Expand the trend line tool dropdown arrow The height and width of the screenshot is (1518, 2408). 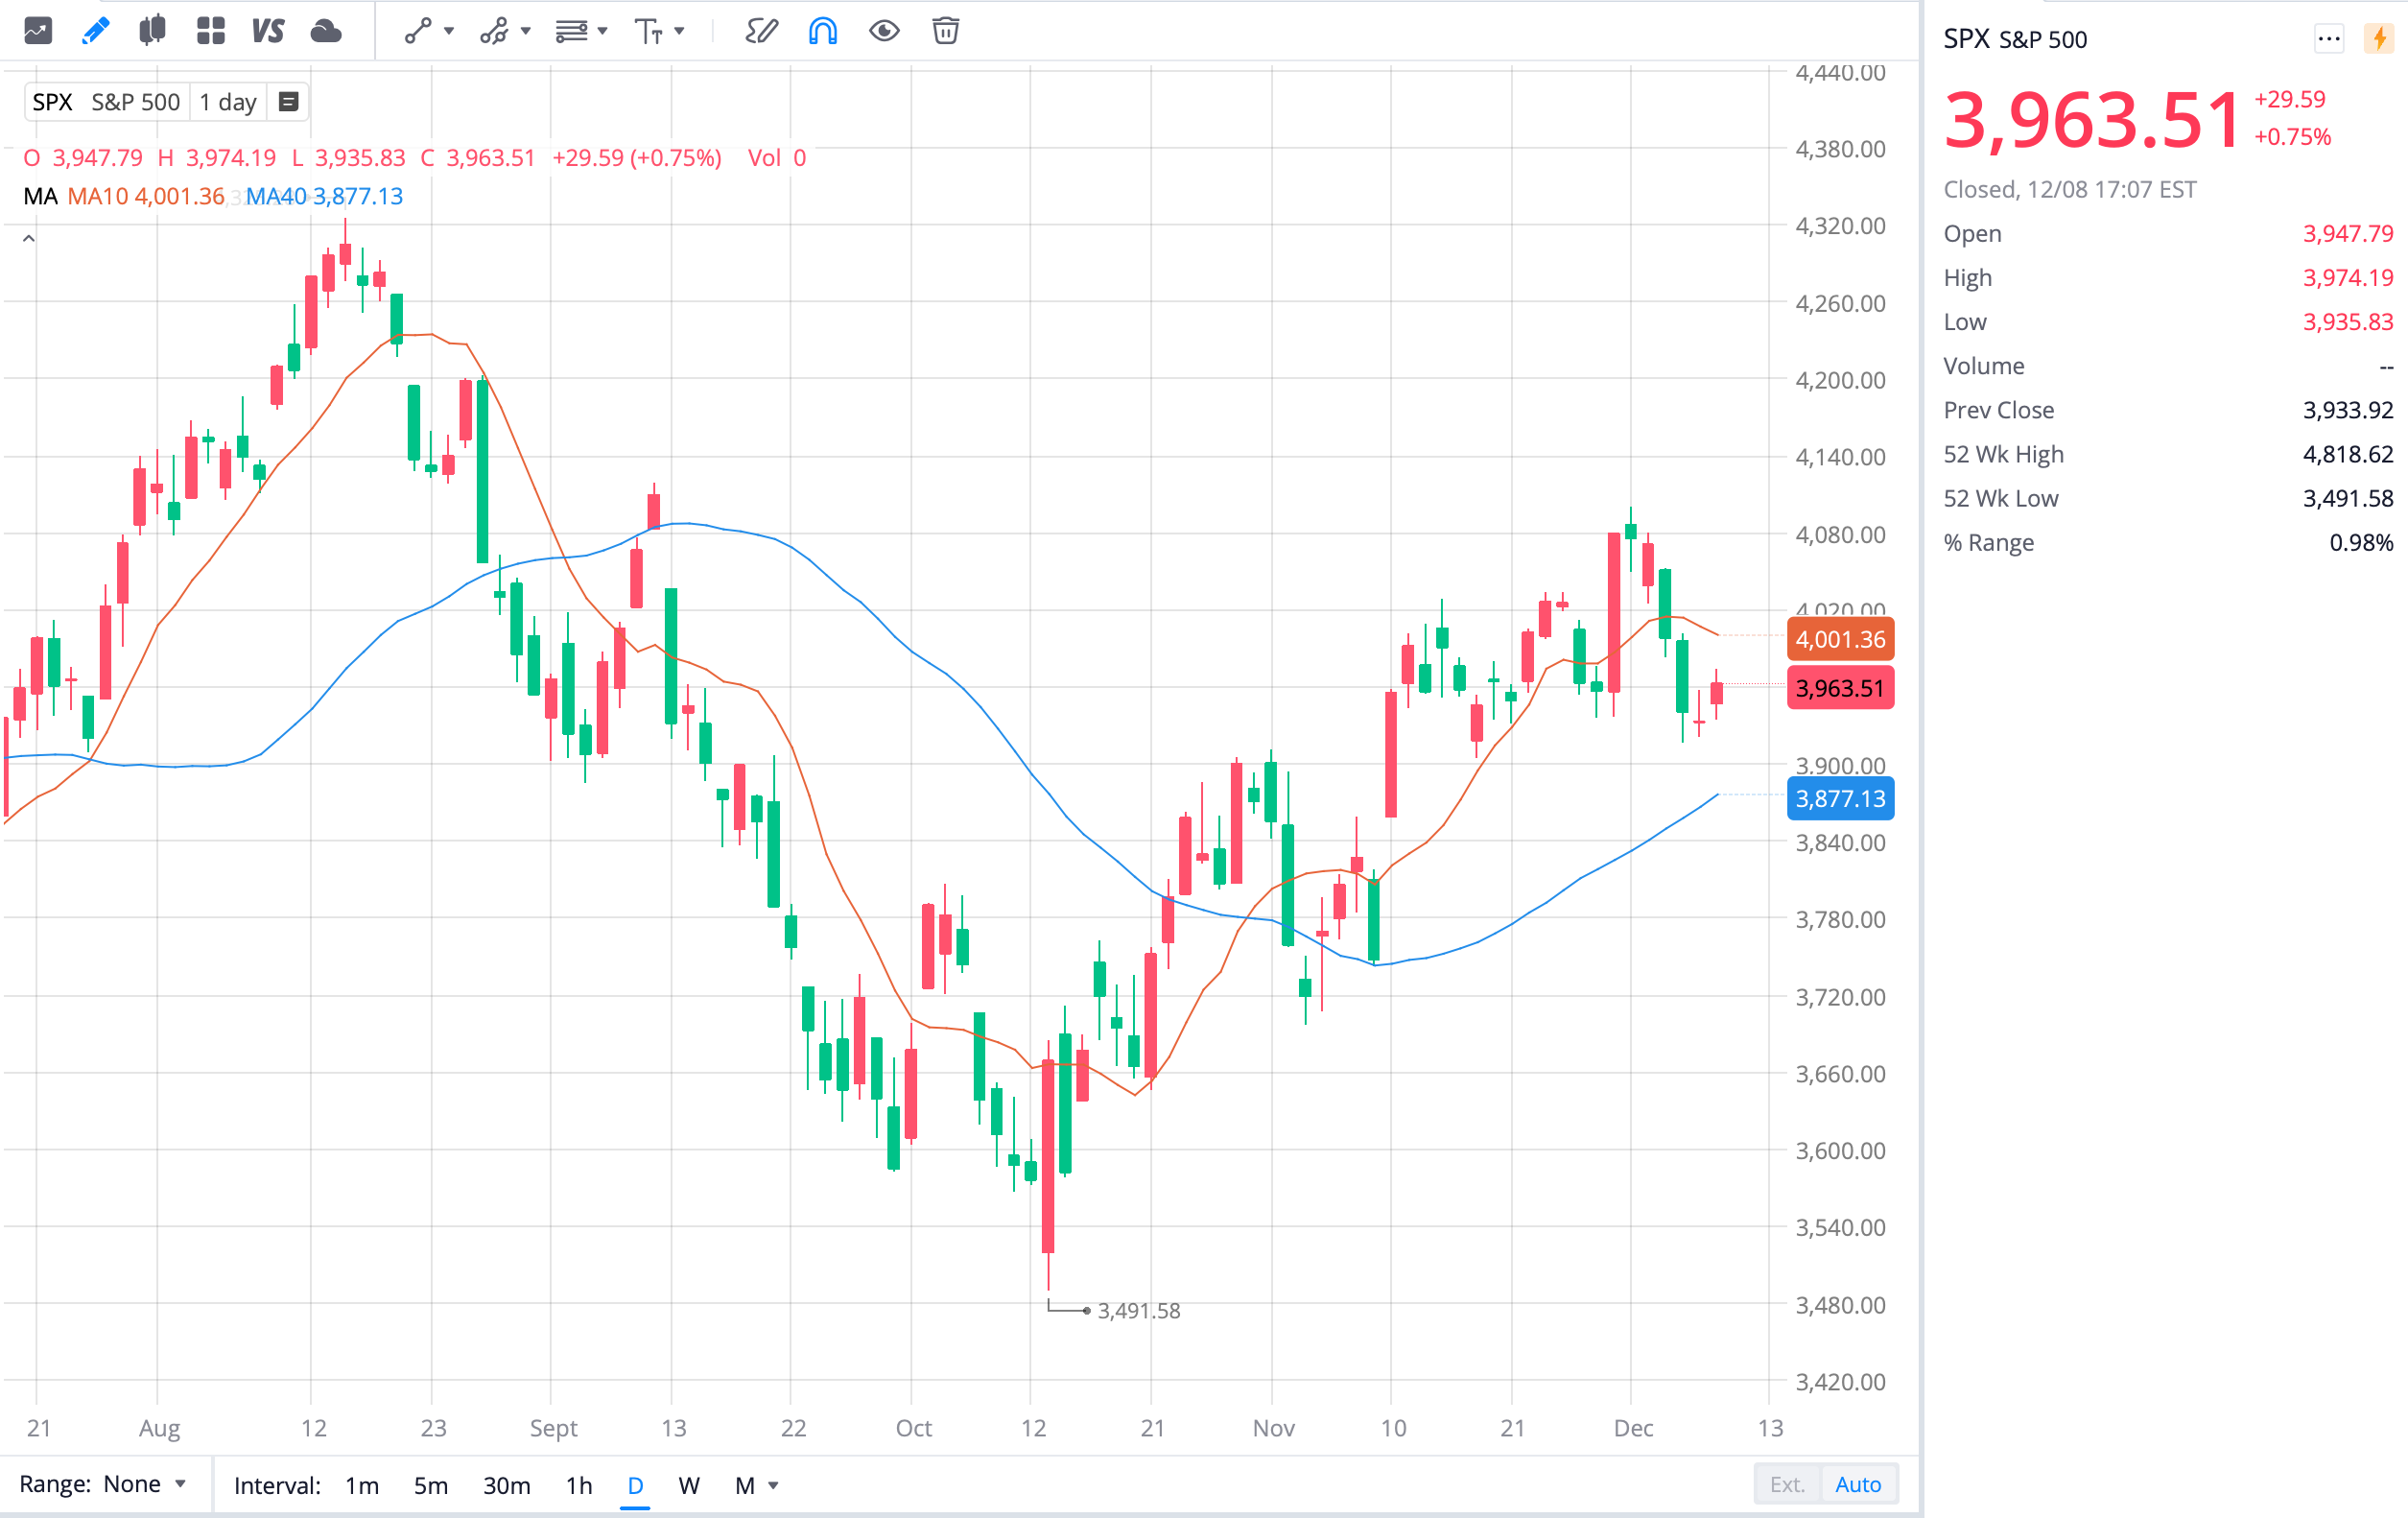(449, 31)
